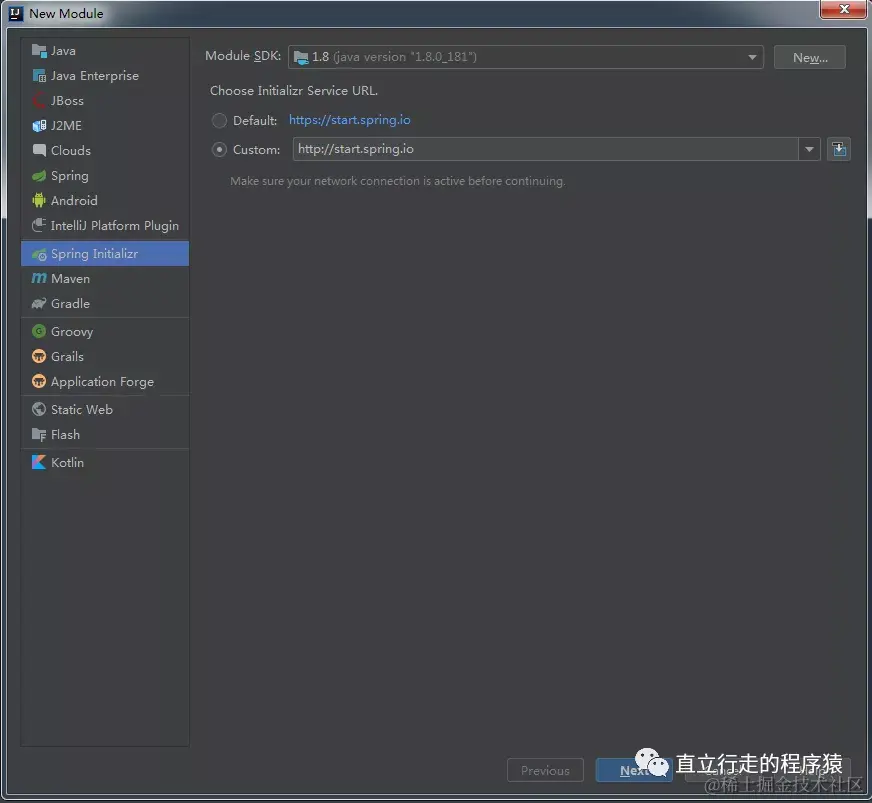This screenshot has height=803, width=872.
Task: Open the Module SDK dropdown arrow
Action: point(752,57)
